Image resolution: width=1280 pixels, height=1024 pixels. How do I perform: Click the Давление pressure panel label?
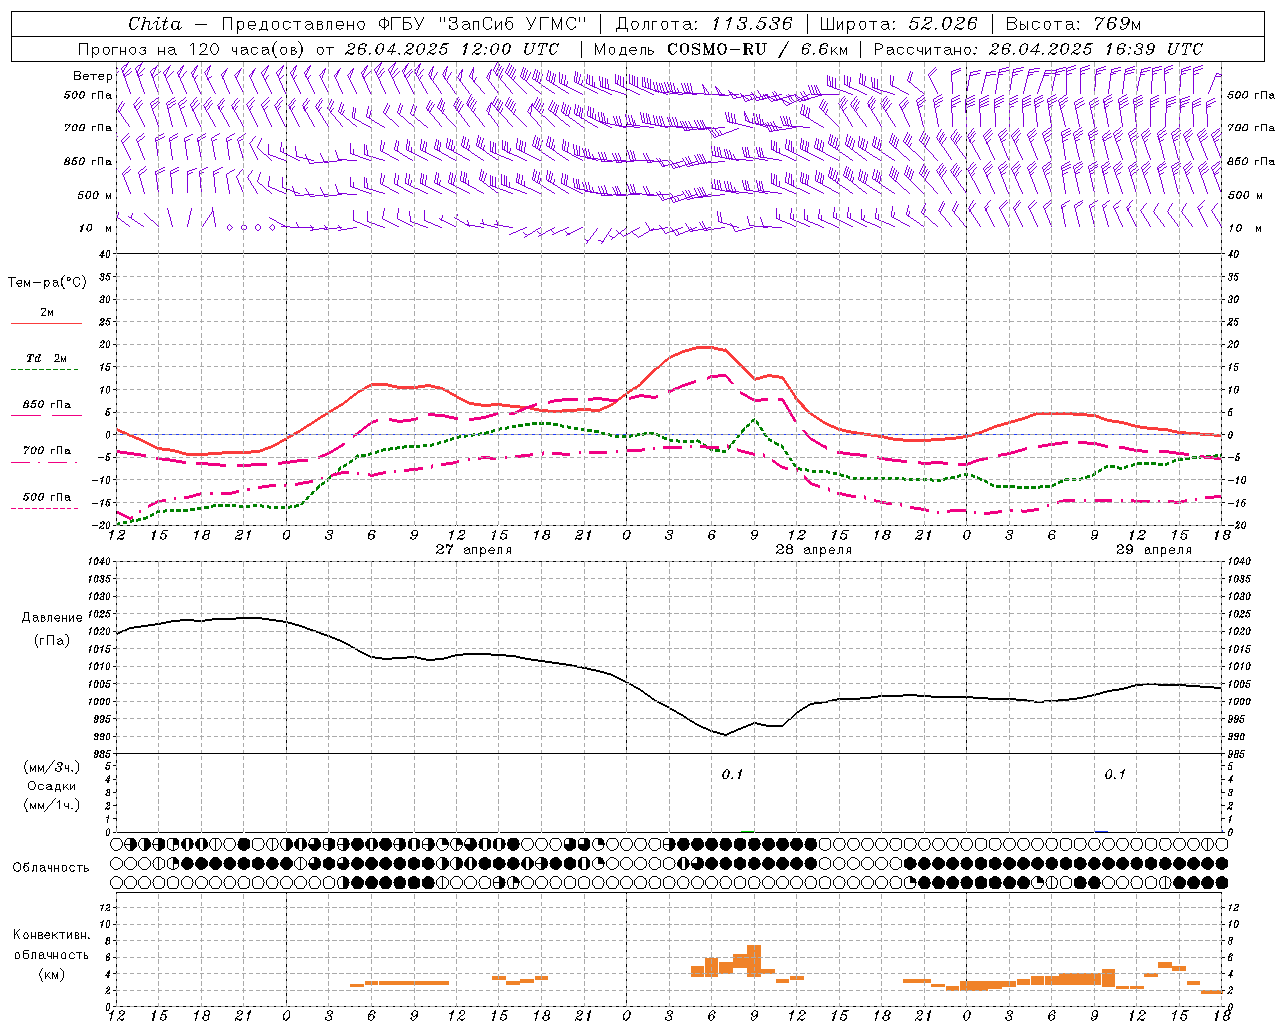[x=52, y=618]
